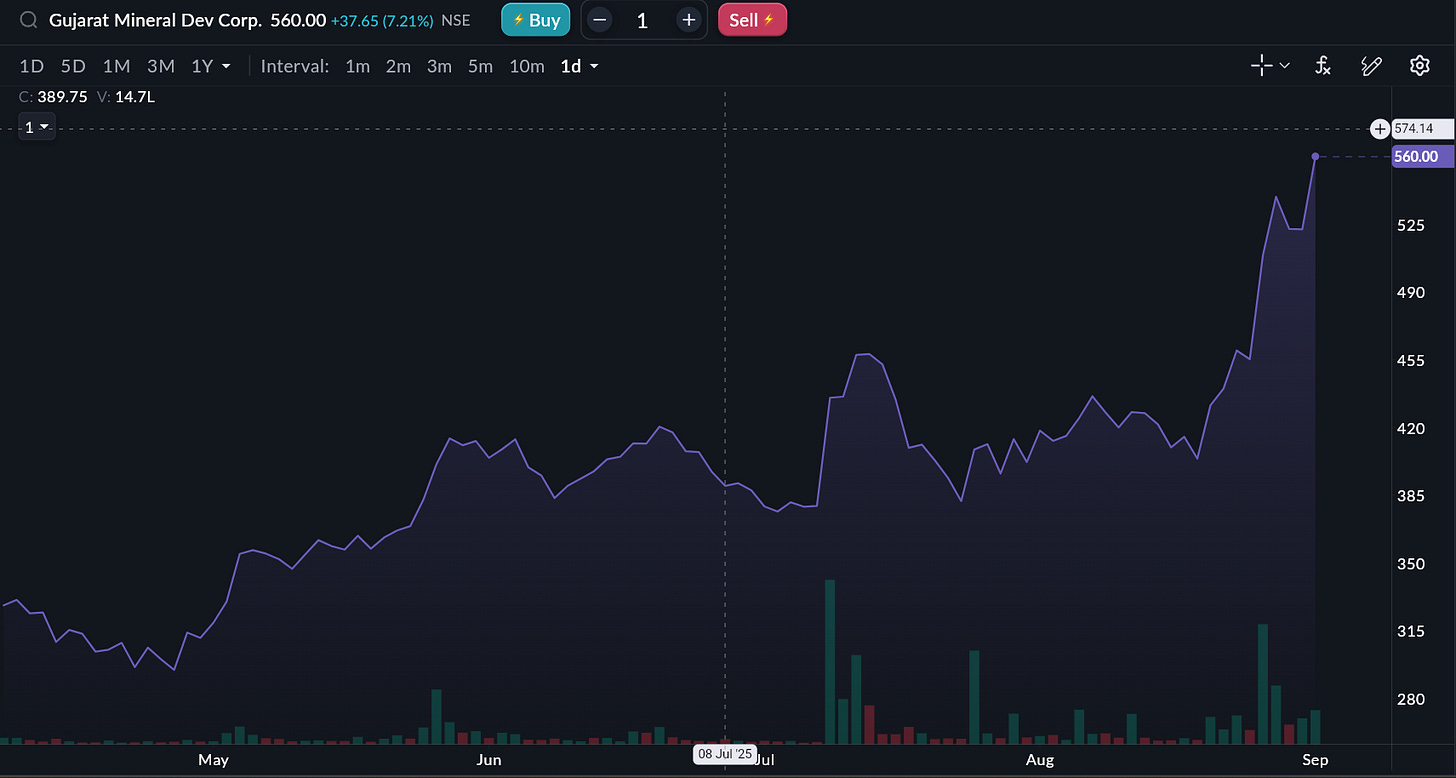This screenshot has width=1456, height=778.
Task: Open the 1d interval dropdown
Action: 579,66
